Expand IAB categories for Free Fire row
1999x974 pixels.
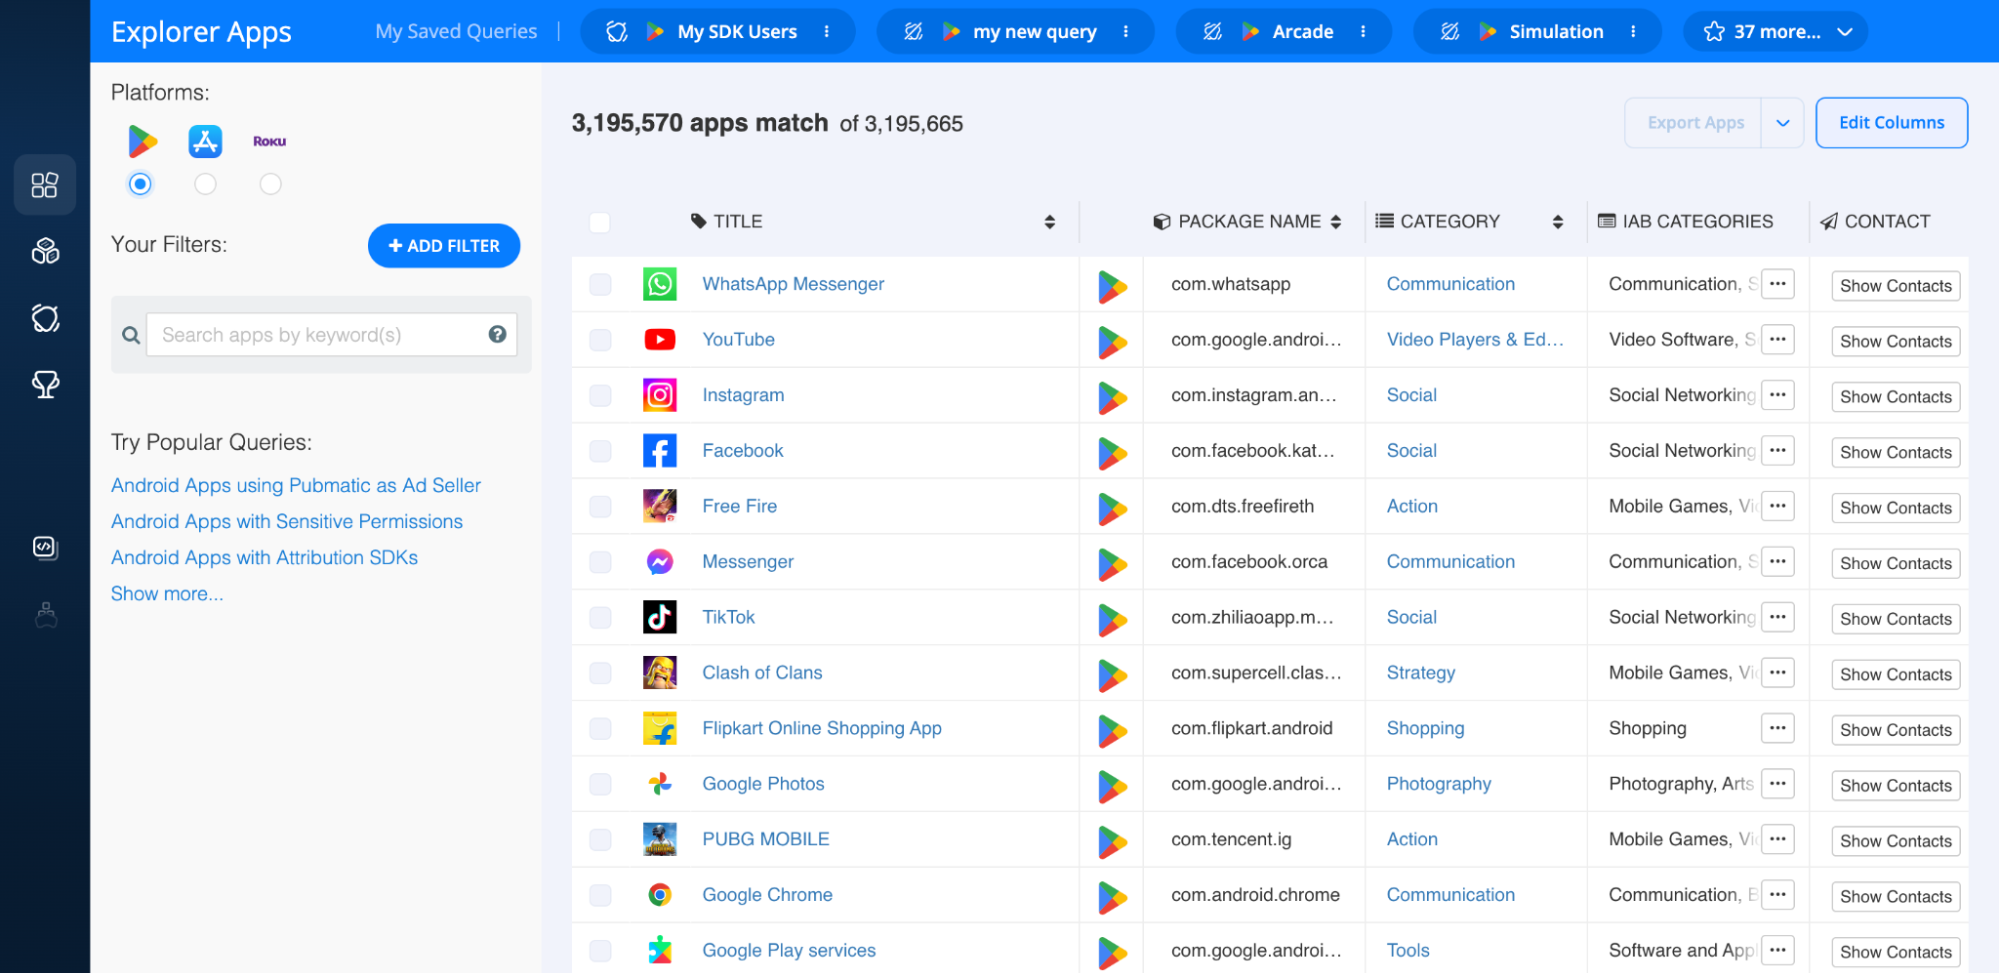[x=1778, y=506]
